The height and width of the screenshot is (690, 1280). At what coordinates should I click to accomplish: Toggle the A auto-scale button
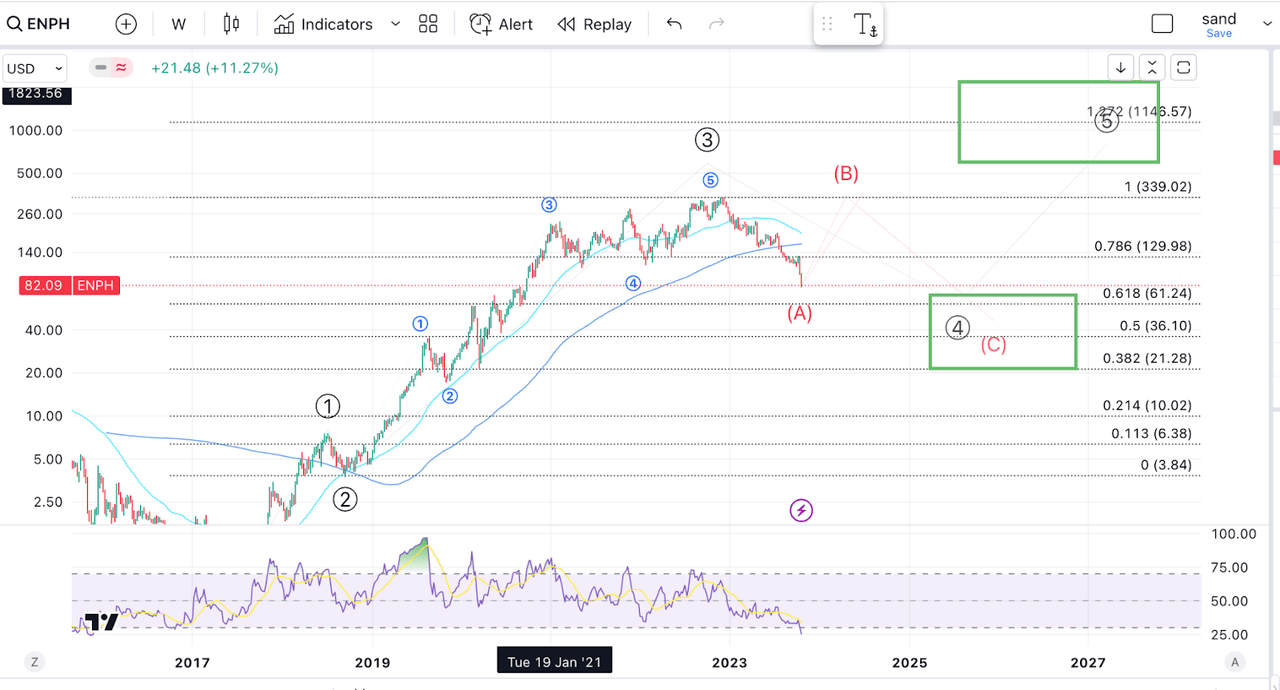[1235, 662]
